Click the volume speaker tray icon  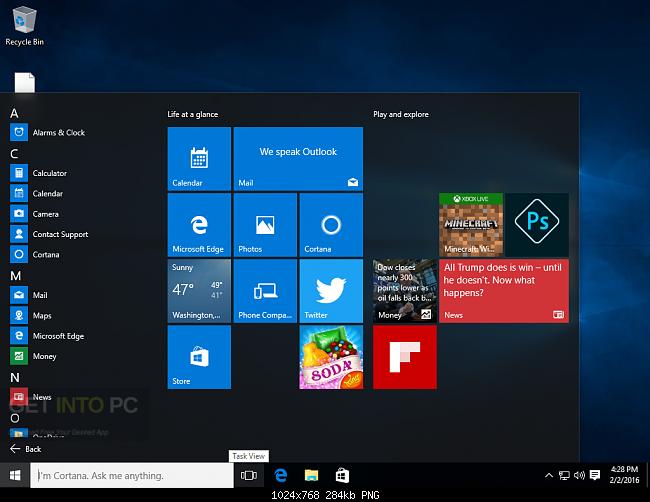[579, 475]
